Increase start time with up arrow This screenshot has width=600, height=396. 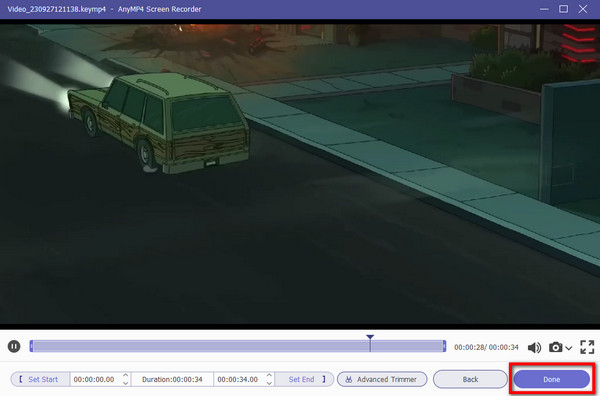126,375
